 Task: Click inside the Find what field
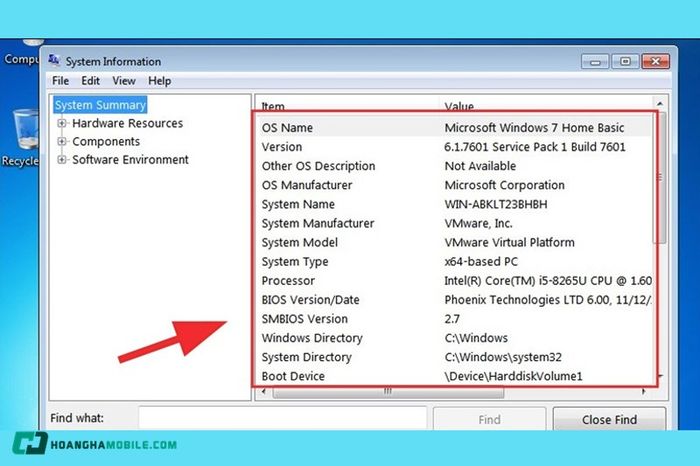point(283,418)
